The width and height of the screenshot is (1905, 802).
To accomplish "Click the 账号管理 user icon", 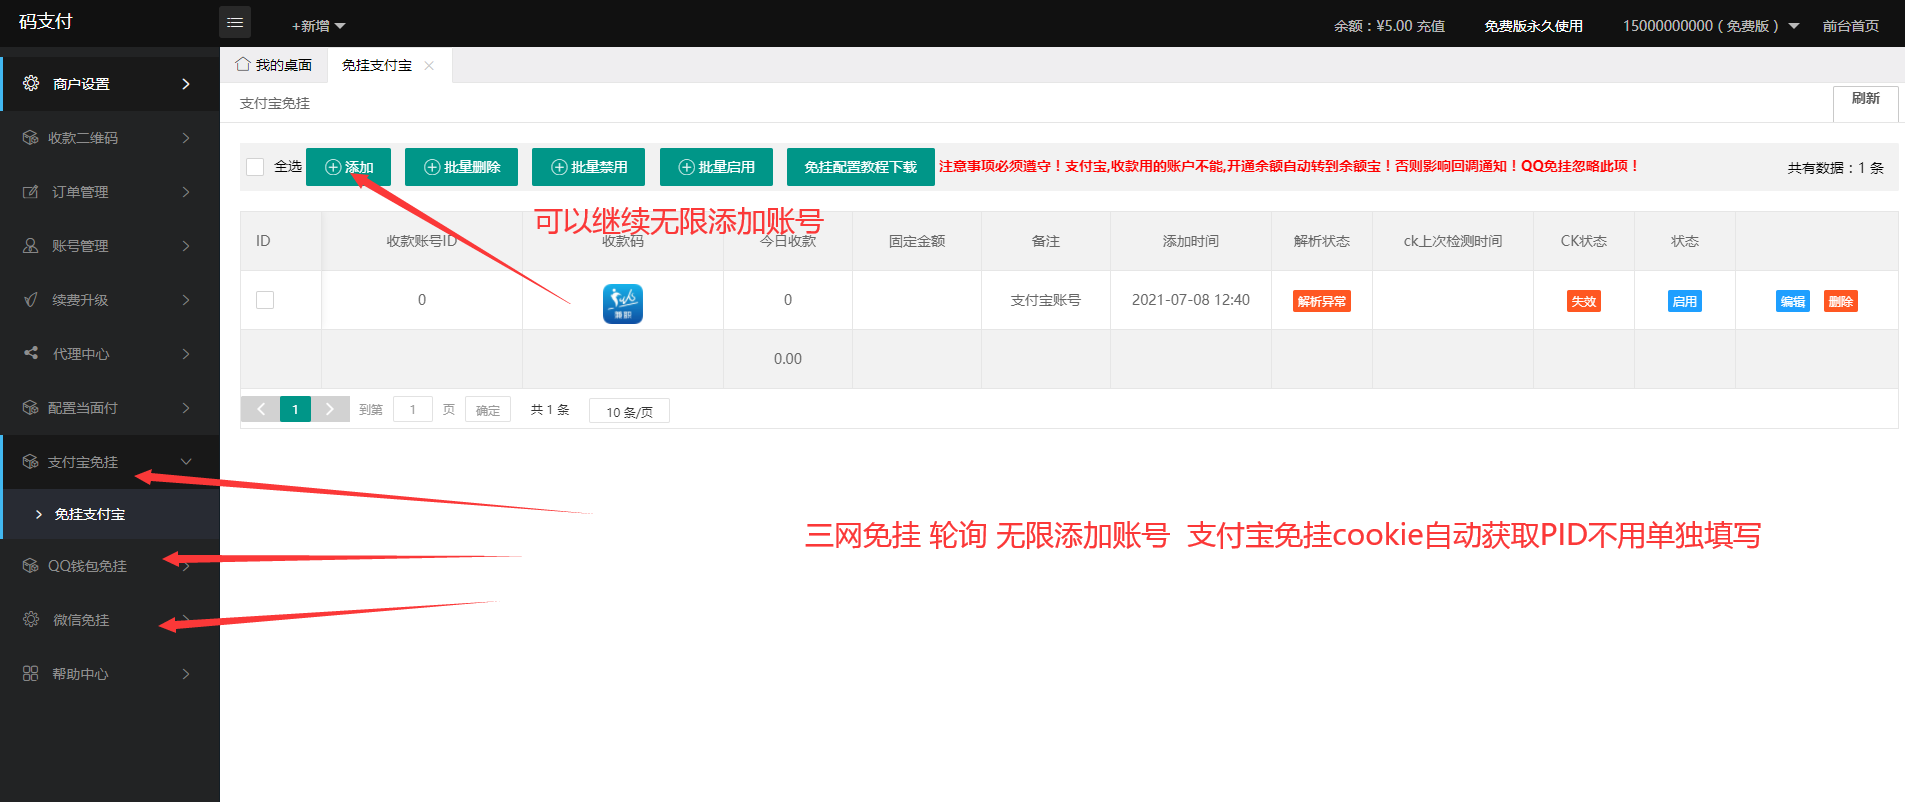I will (31, 246).
